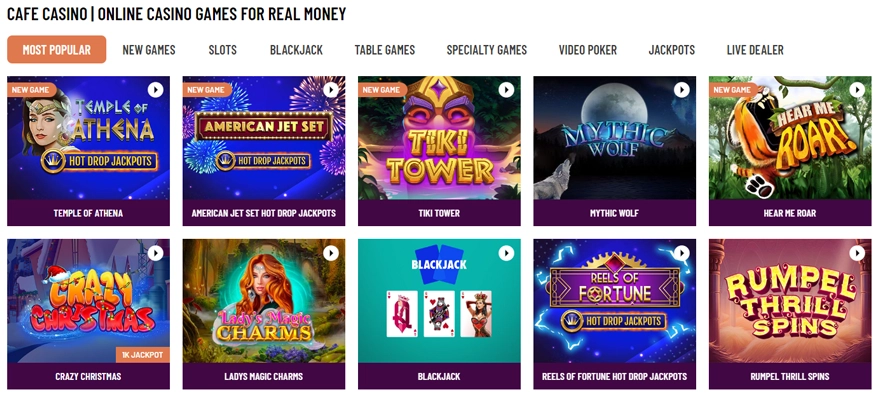
Task: Click the play icon on American Jet Set
Action: tap(331, 90)
